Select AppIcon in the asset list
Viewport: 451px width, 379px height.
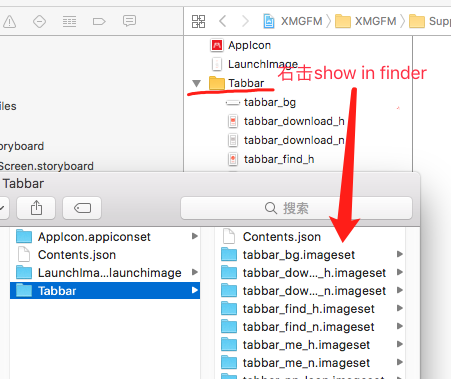tap(241, 45)
